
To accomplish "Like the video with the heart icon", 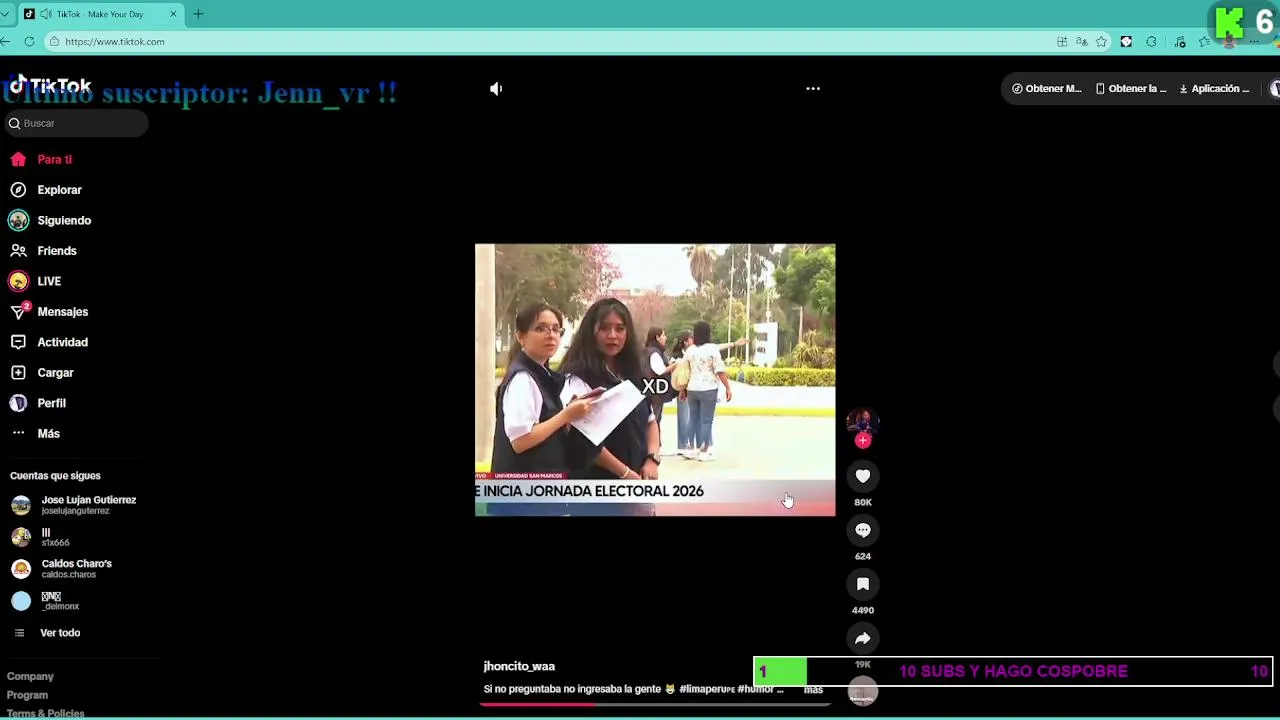I will (x=863, y=476).
